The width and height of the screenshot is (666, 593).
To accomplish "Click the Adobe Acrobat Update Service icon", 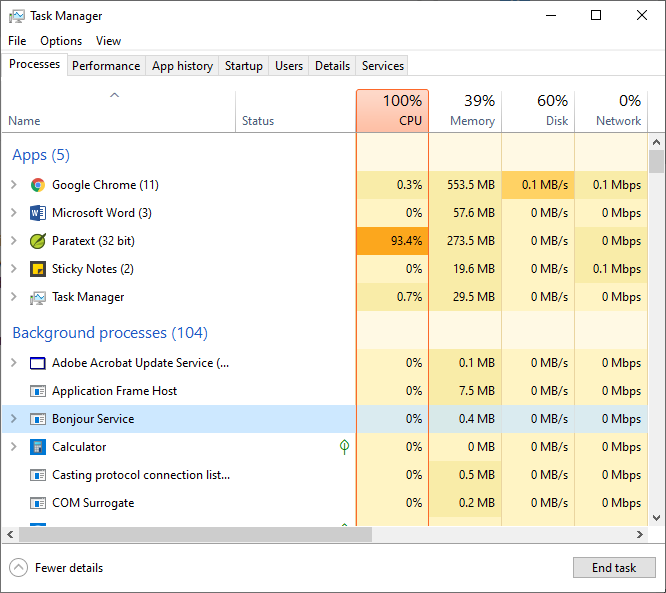I will coord(38,363).
